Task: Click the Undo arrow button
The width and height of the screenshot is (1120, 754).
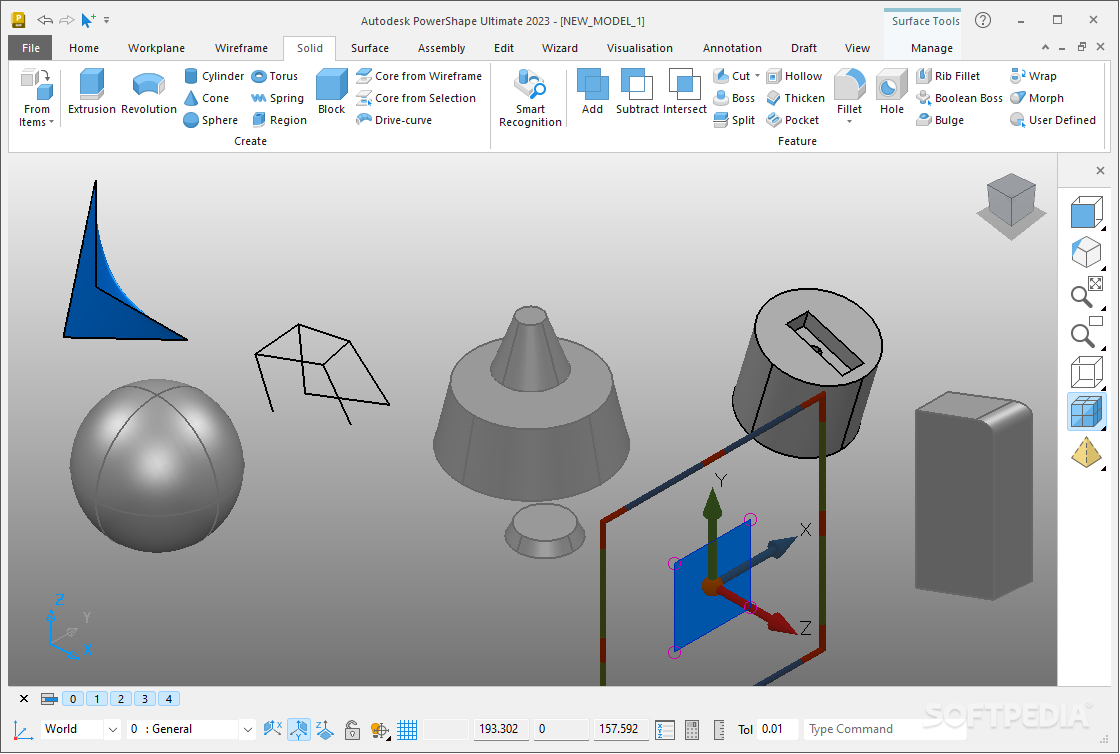Action: 45,20
